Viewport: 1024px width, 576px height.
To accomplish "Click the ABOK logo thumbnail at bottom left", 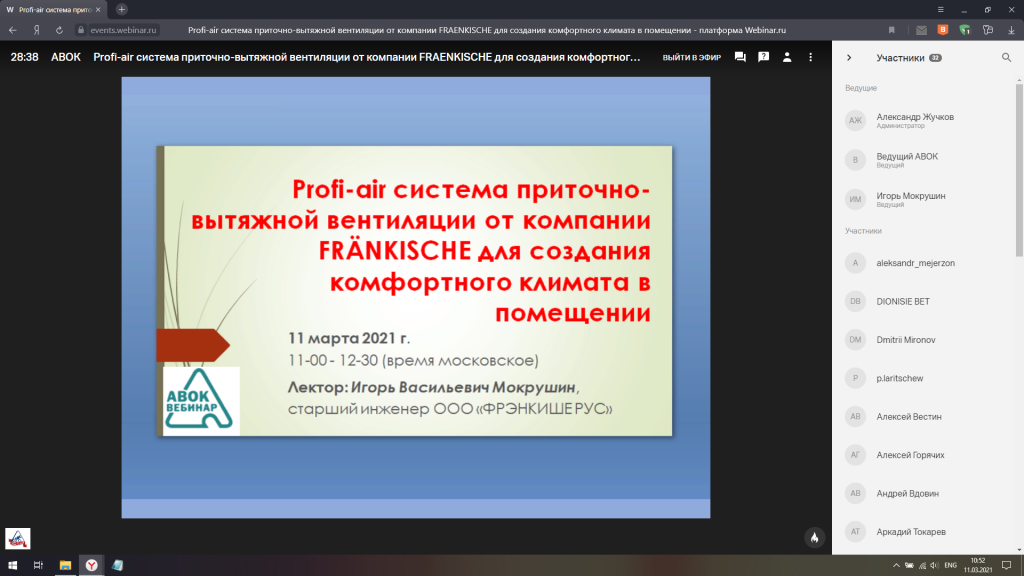I will pyautogui.click(x=18, y=538).
